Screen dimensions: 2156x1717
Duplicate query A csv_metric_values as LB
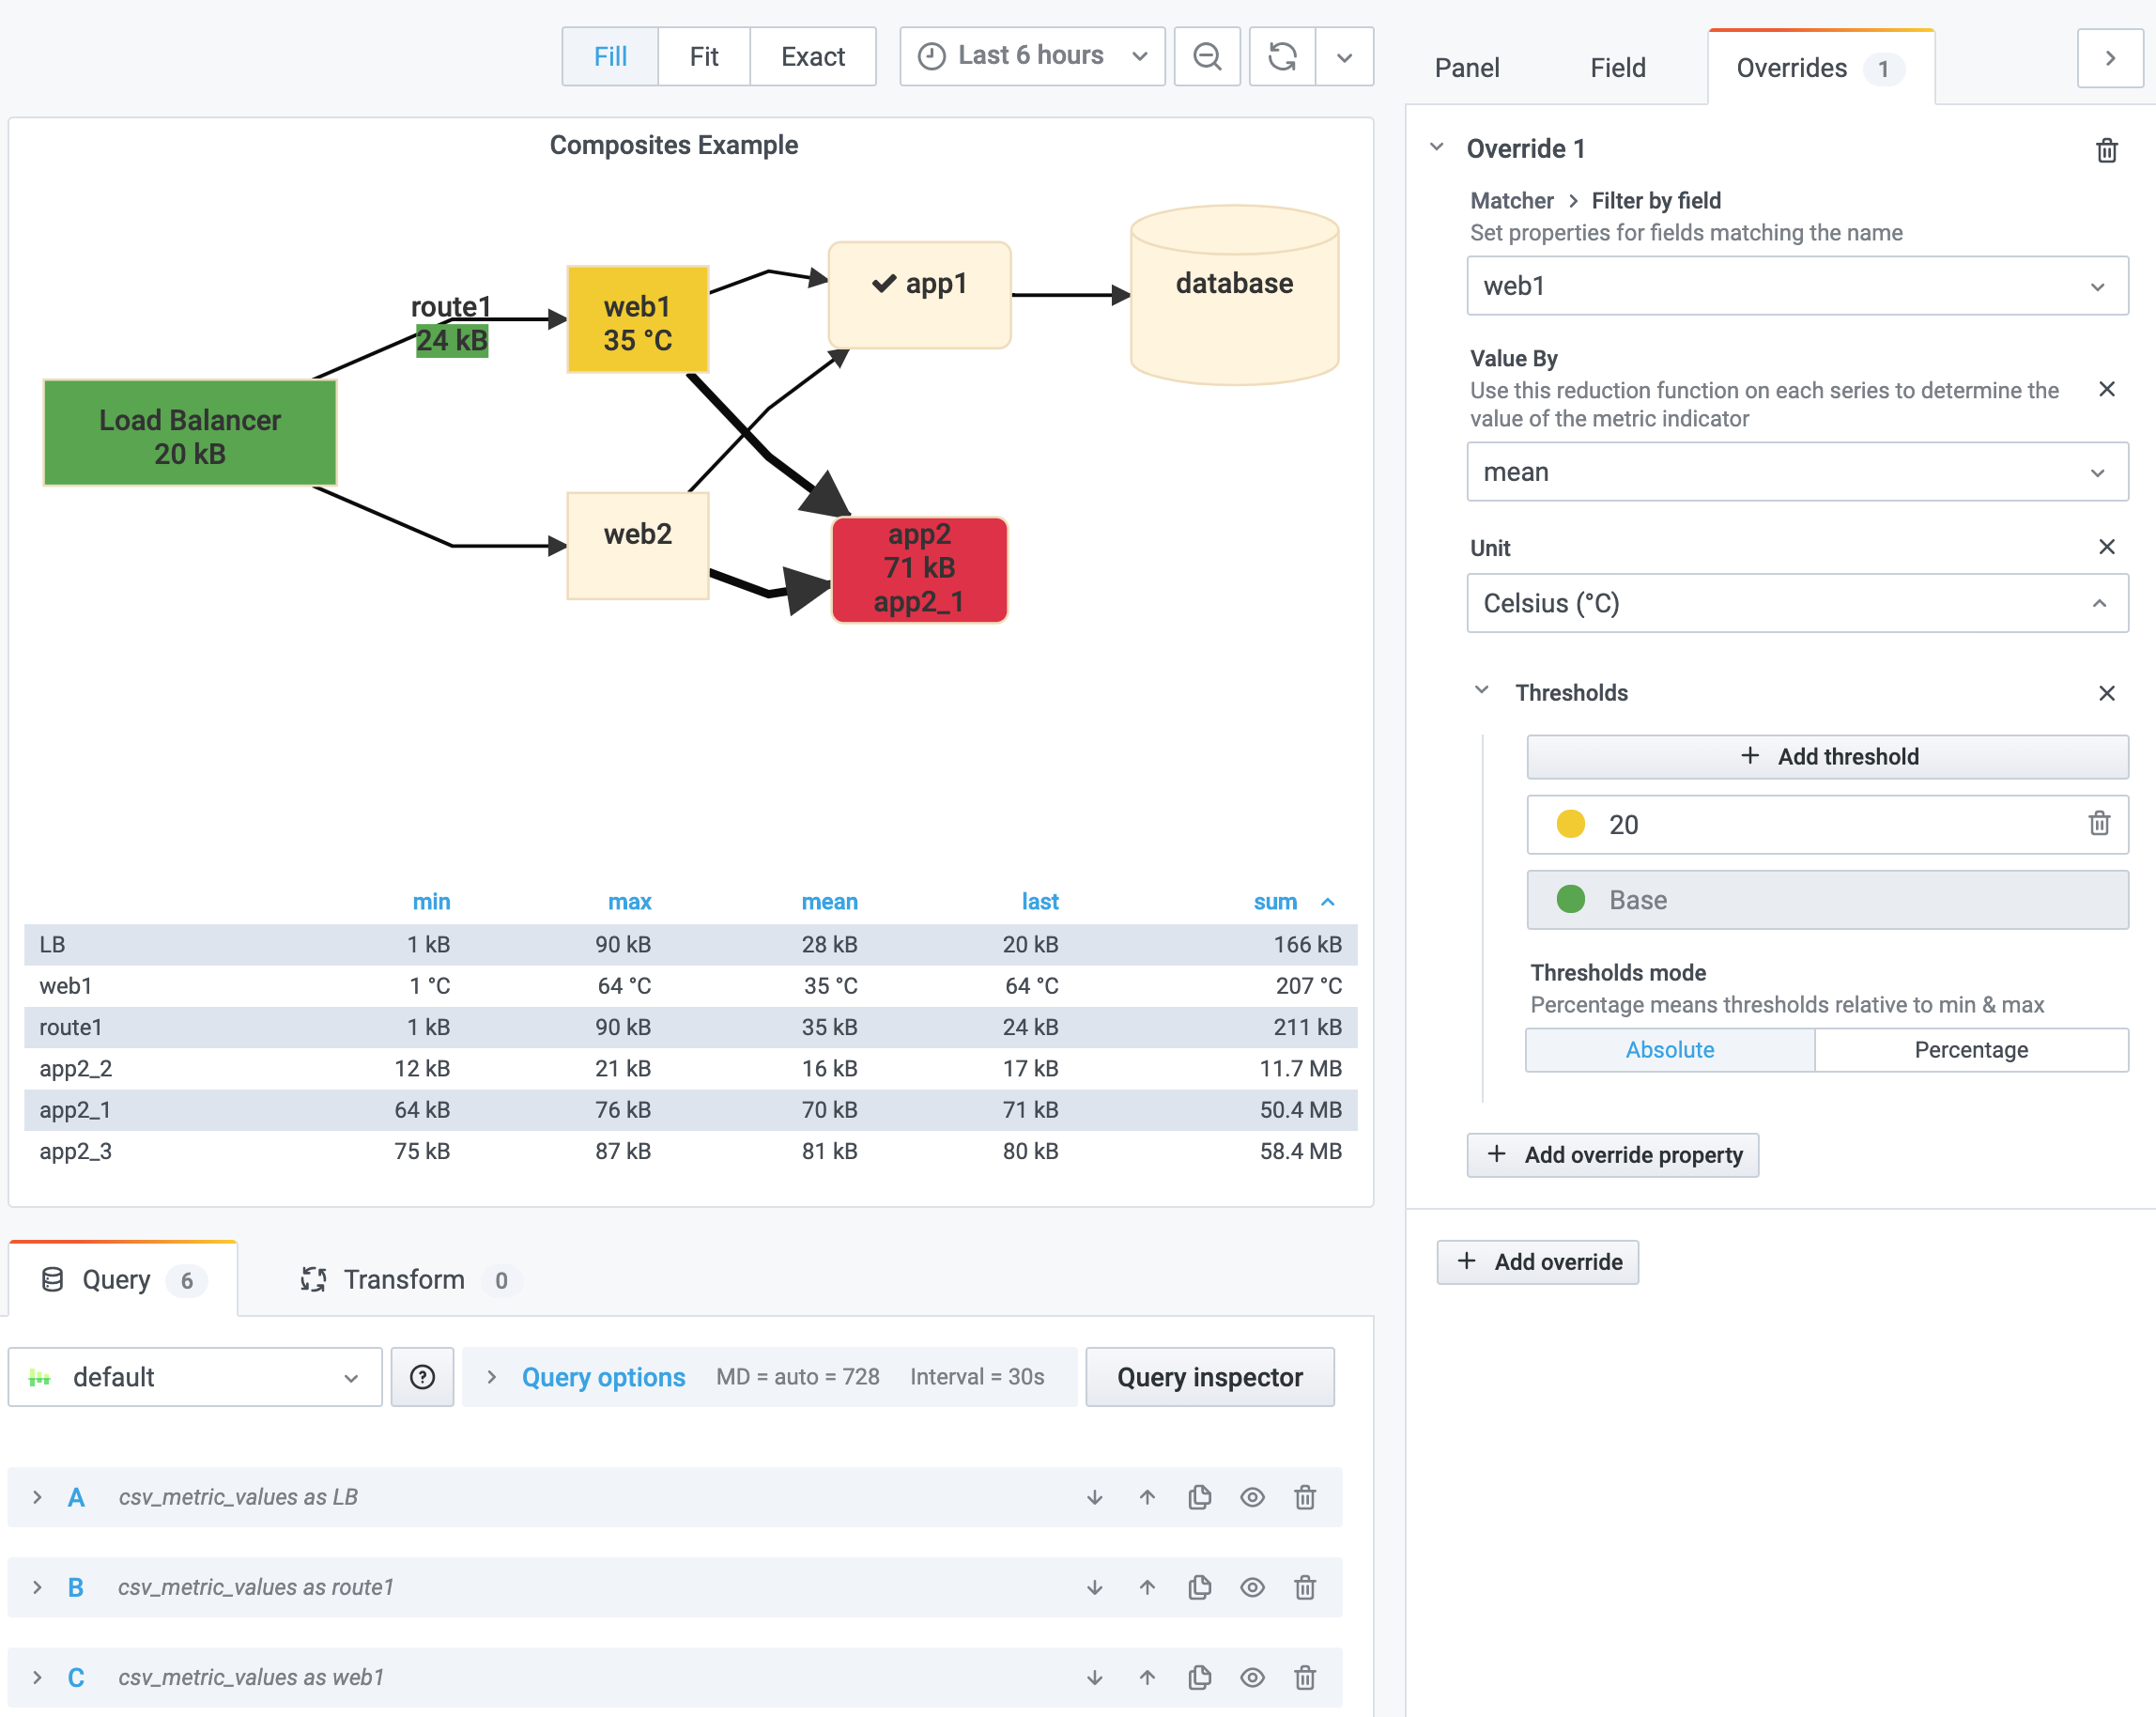pyautogui.click(x=1199, y=1497)
